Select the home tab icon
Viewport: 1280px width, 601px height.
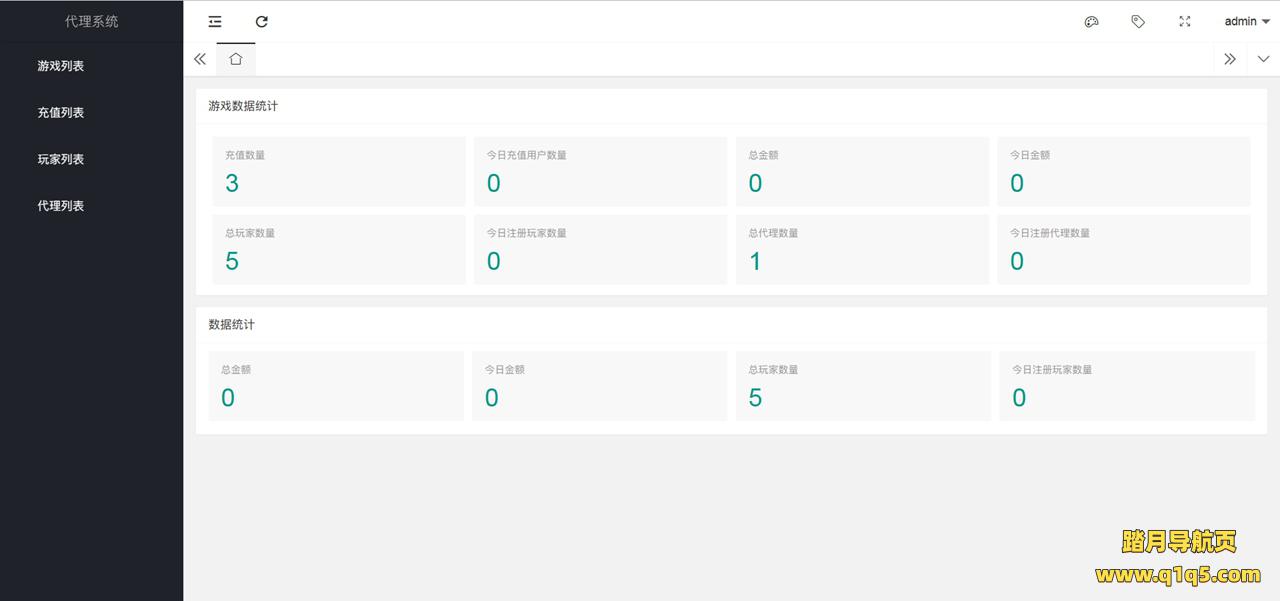tap(236, 59)
